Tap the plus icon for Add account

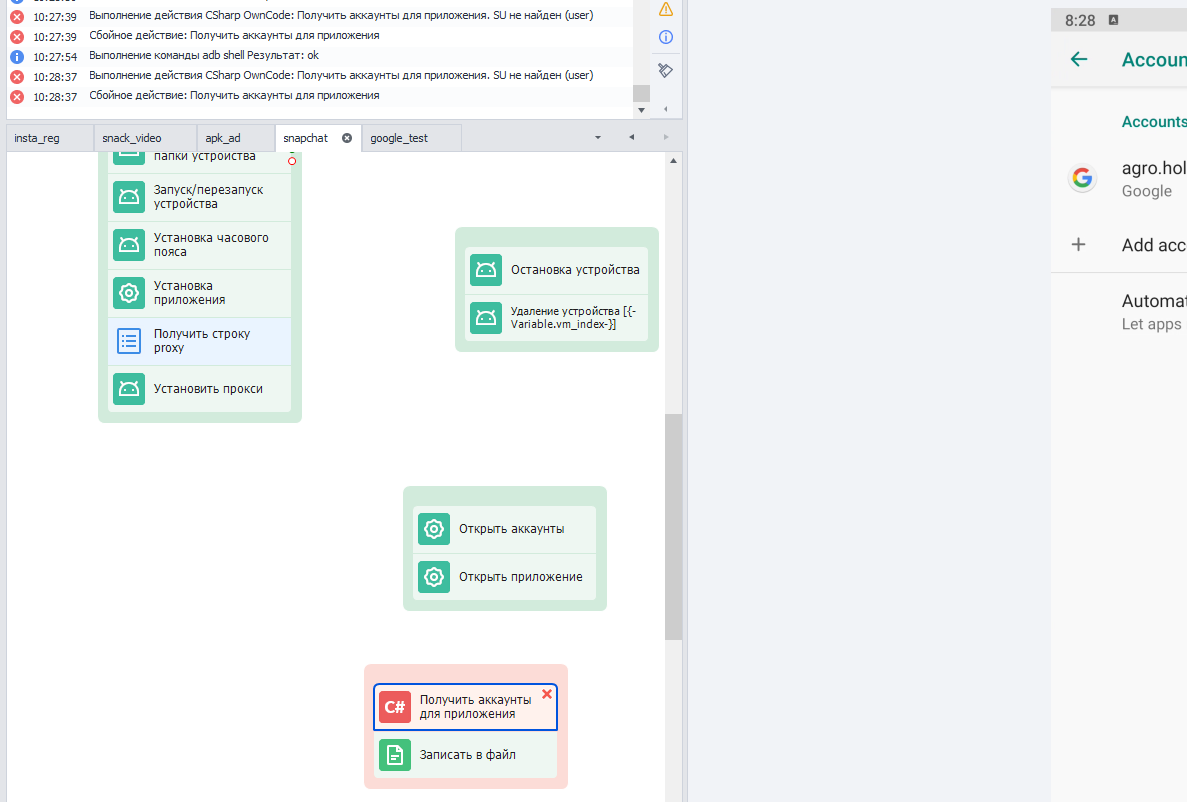point(1079,245)
